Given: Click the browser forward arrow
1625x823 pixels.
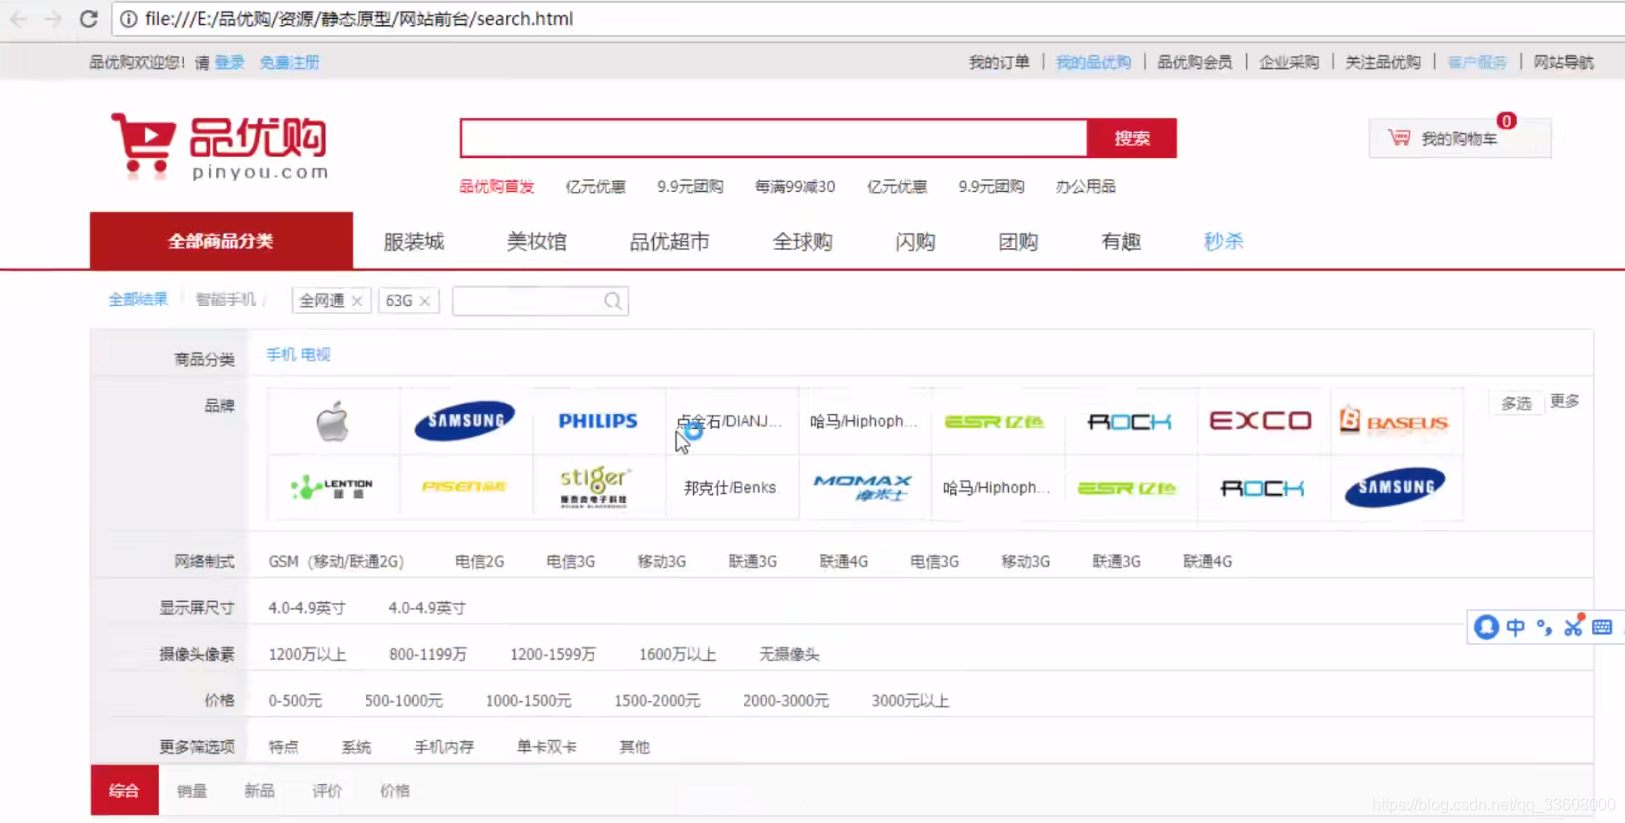Looking at the screenshot, I should click(53, 19).
